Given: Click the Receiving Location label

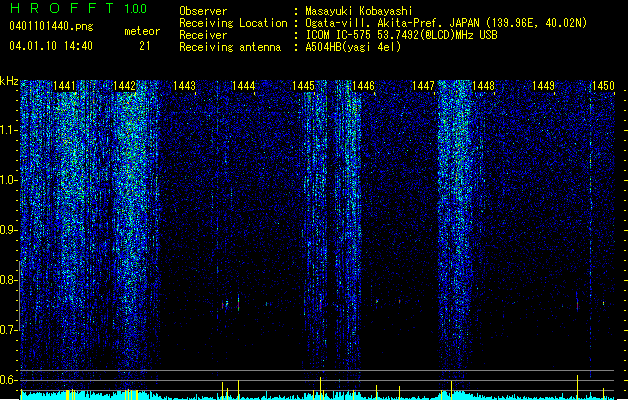Looking at the screenshot, I should pos(233,23).
